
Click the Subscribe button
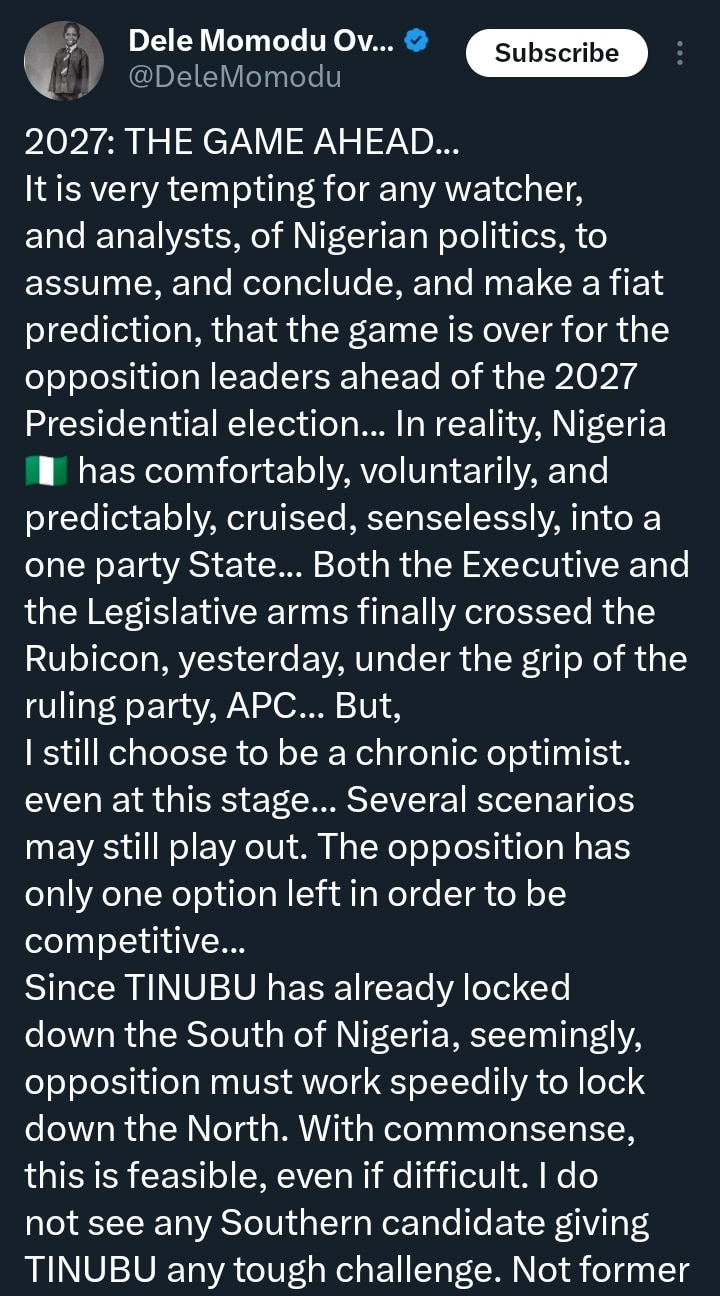(x=556, y=53)
